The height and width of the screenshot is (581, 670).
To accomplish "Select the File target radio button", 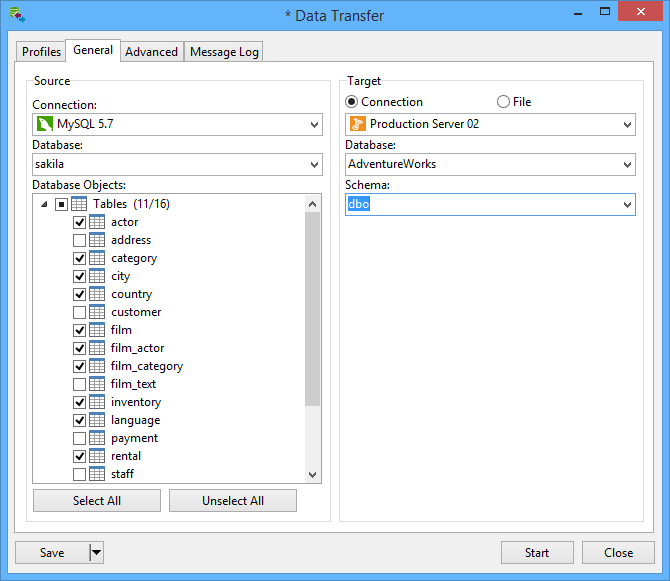I will [x=503, y=102].
